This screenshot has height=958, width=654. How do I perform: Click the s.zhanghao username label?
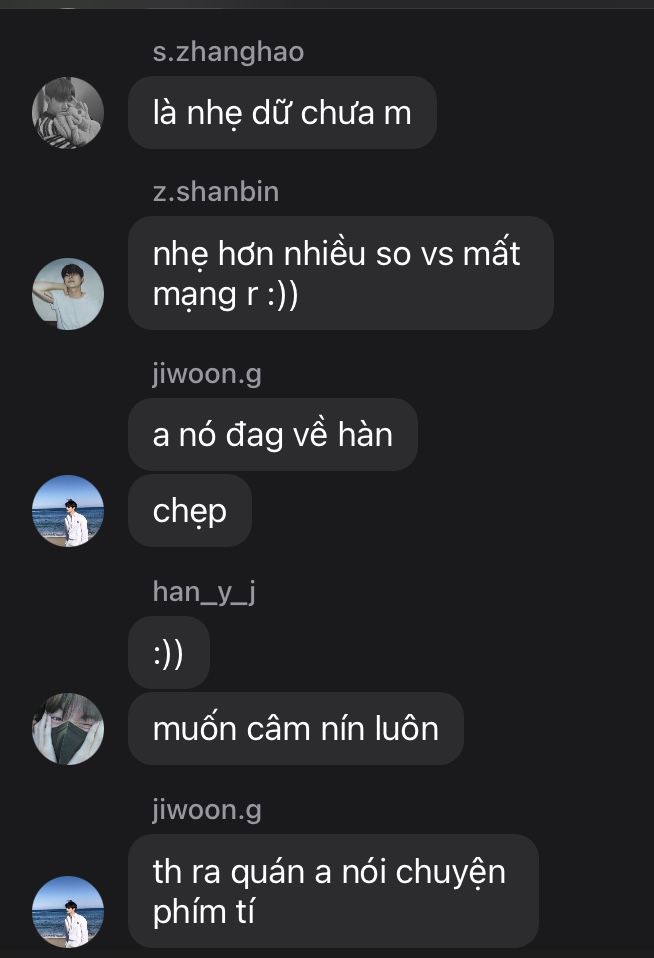click(x=228, y=51)
